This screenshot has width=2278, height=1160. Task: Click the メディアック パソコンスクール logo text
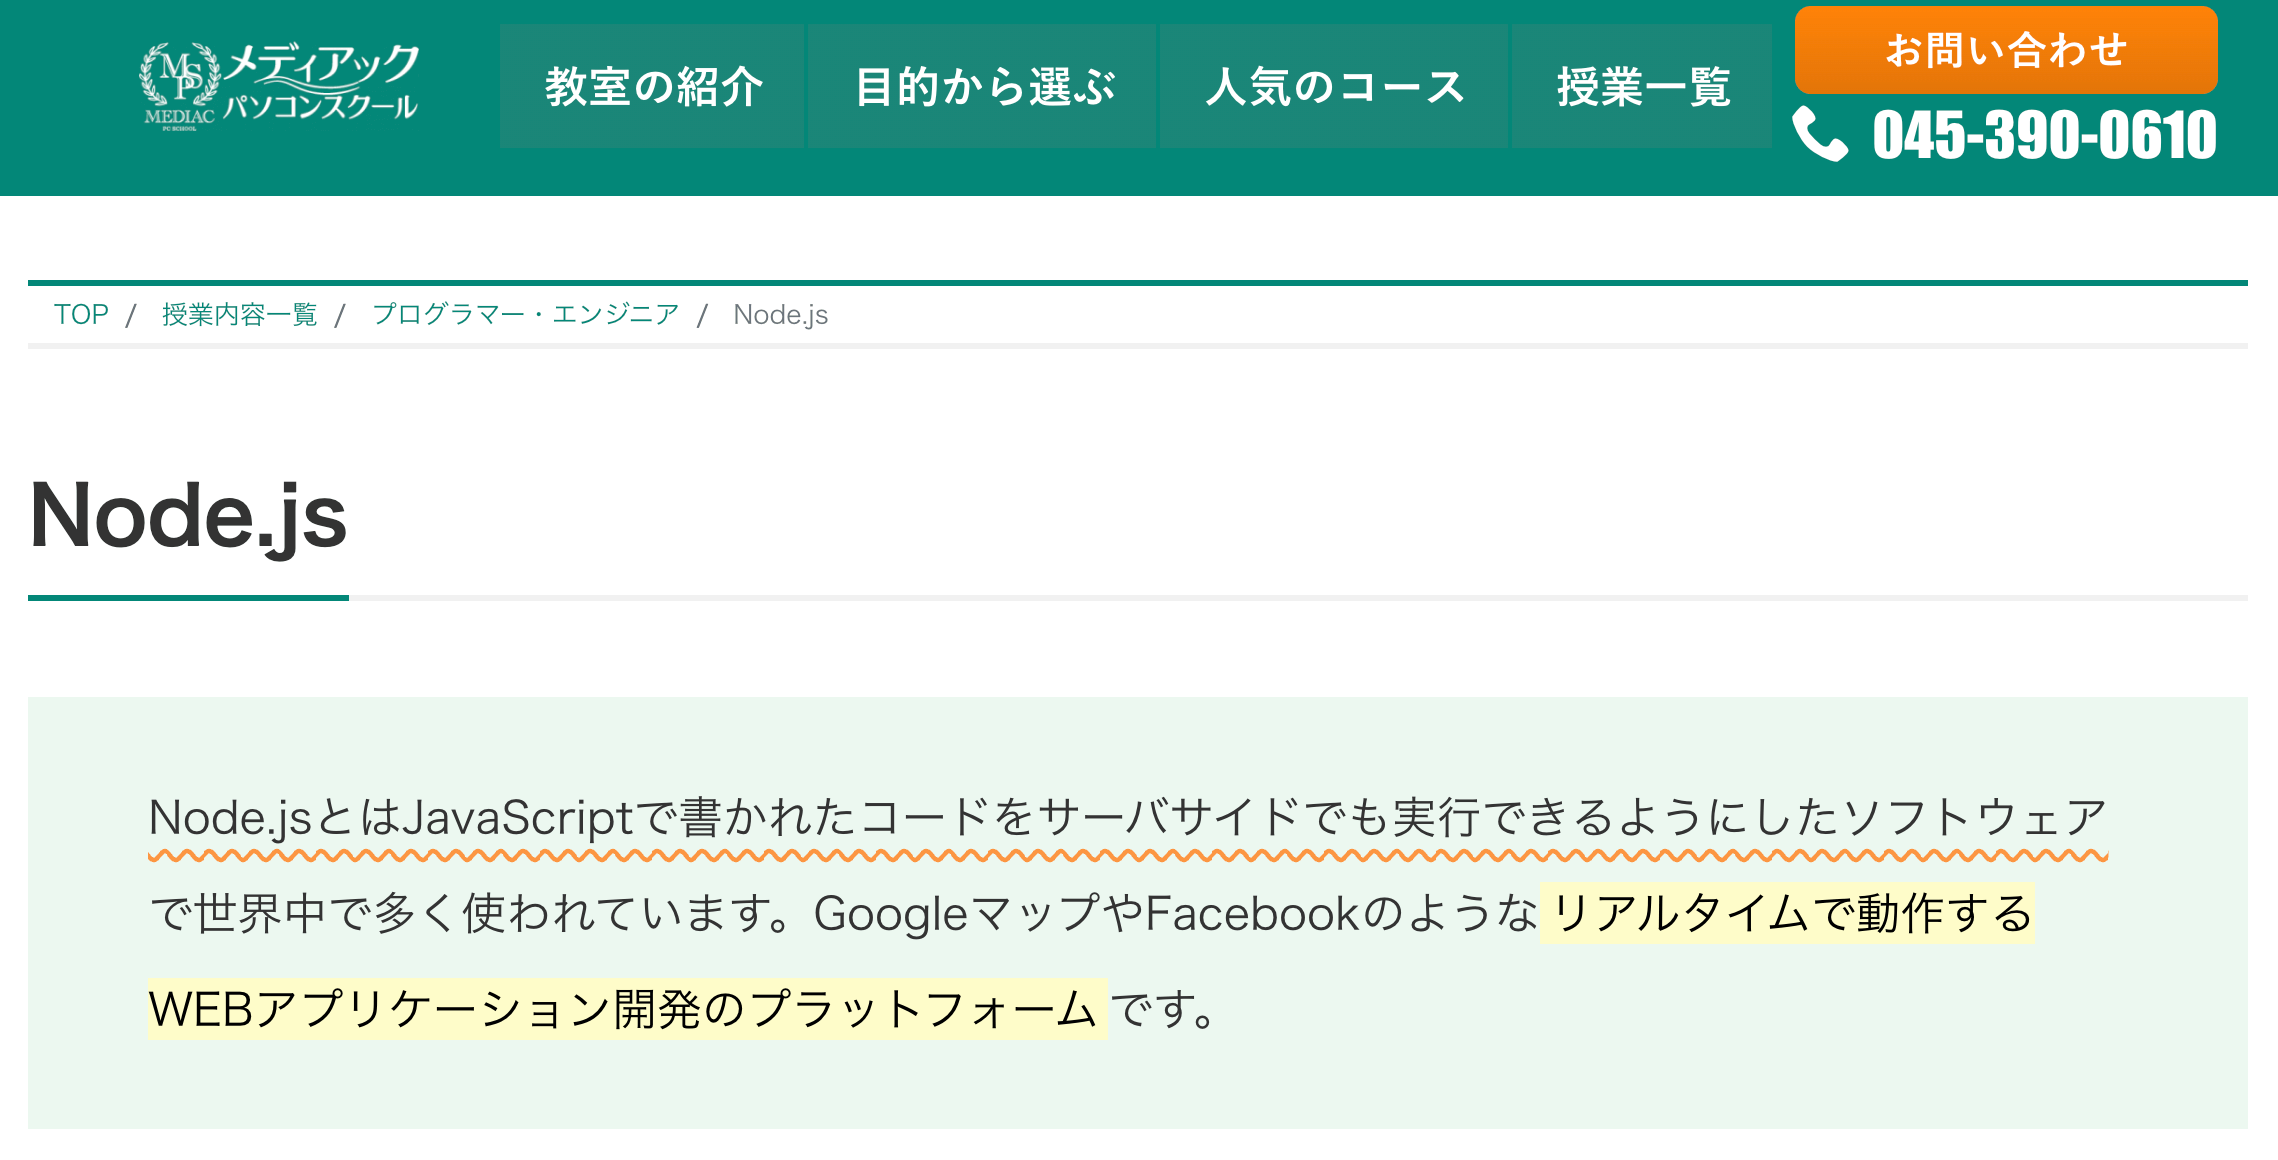320,82
